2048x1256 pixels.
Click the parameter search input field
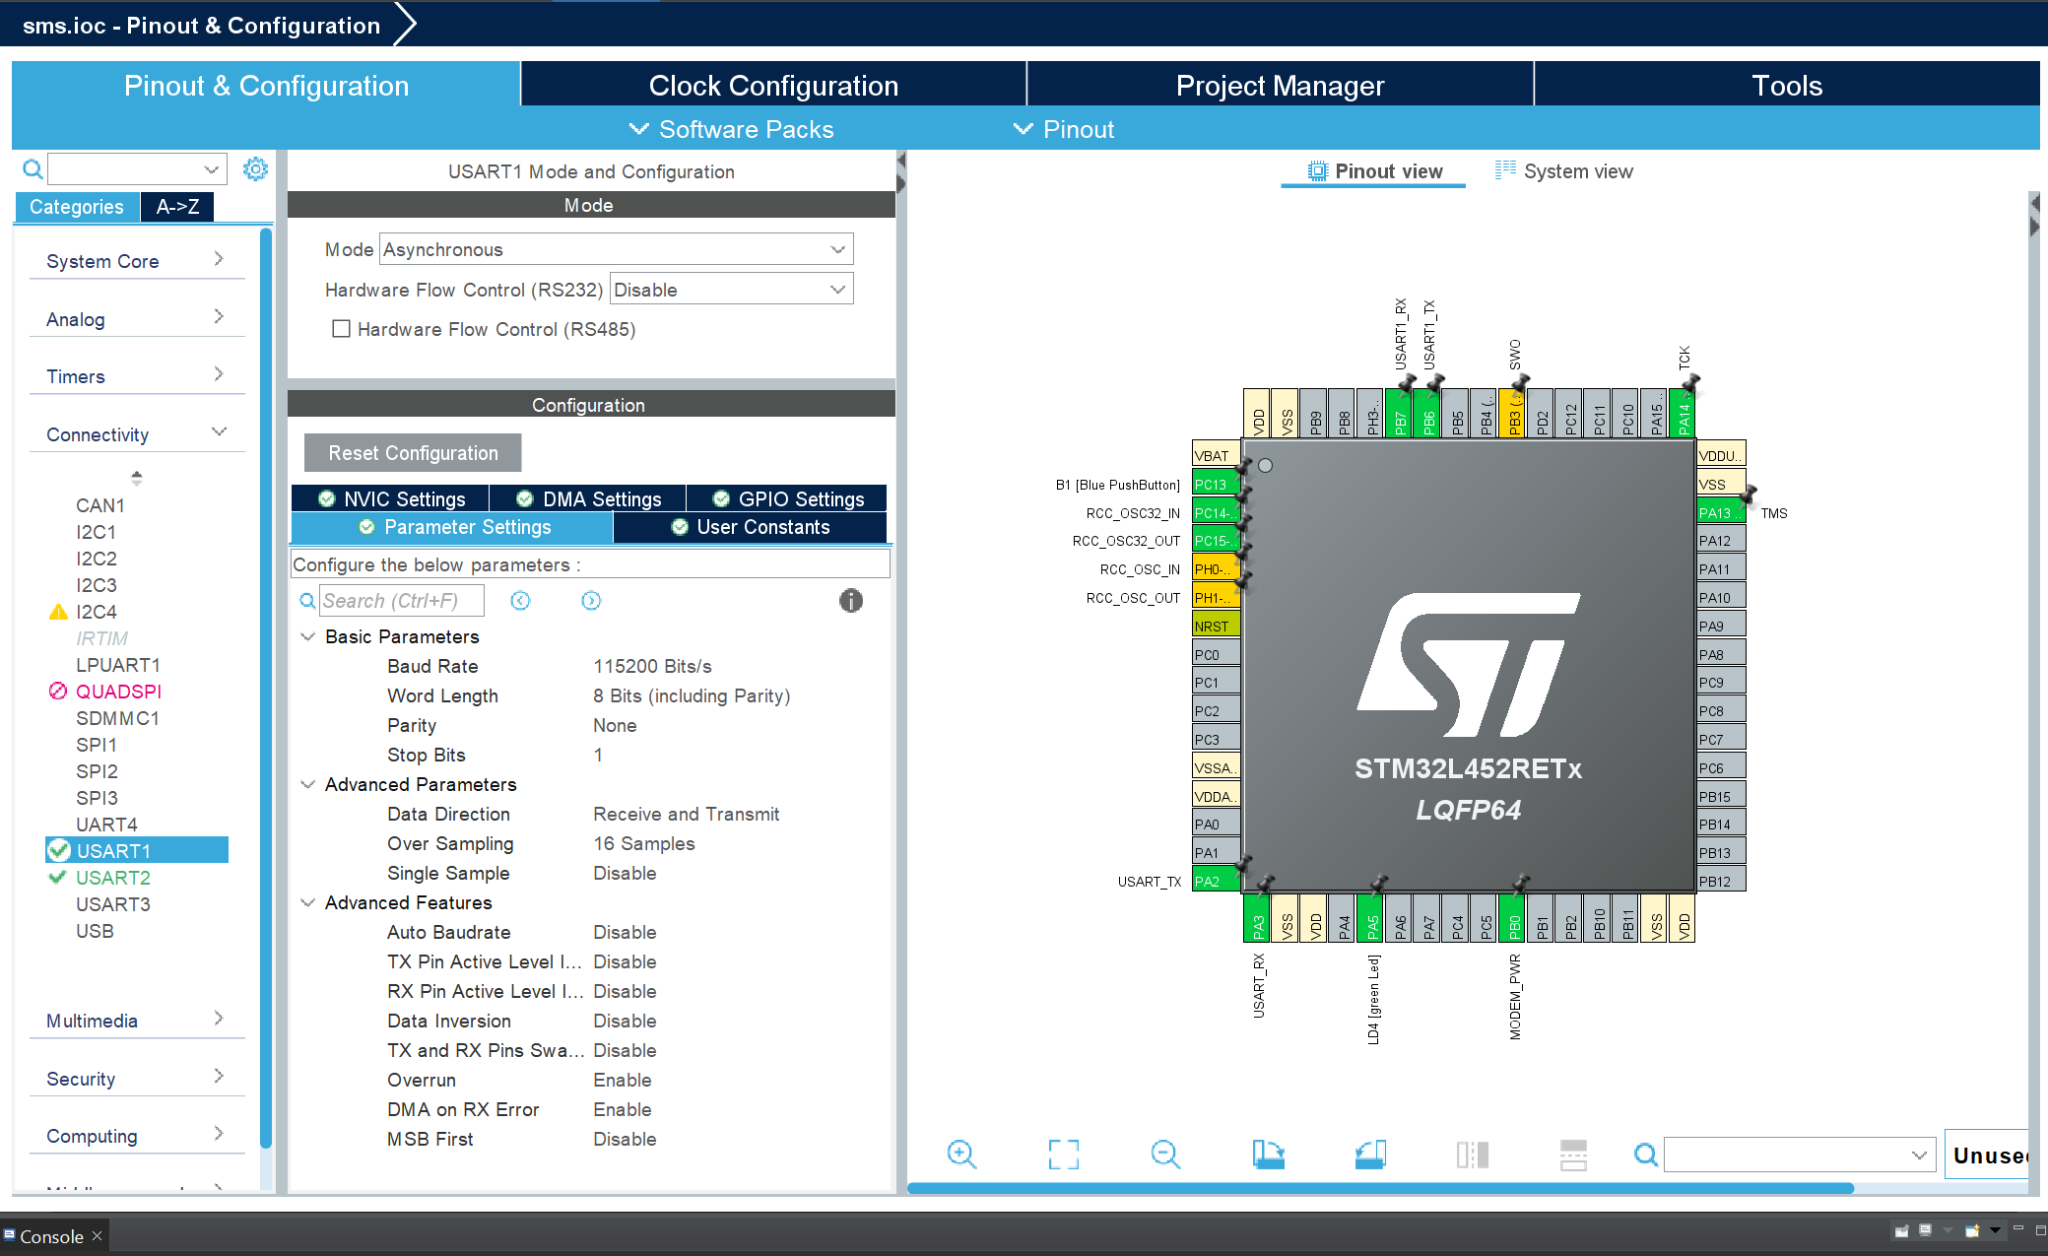point(402,600)
